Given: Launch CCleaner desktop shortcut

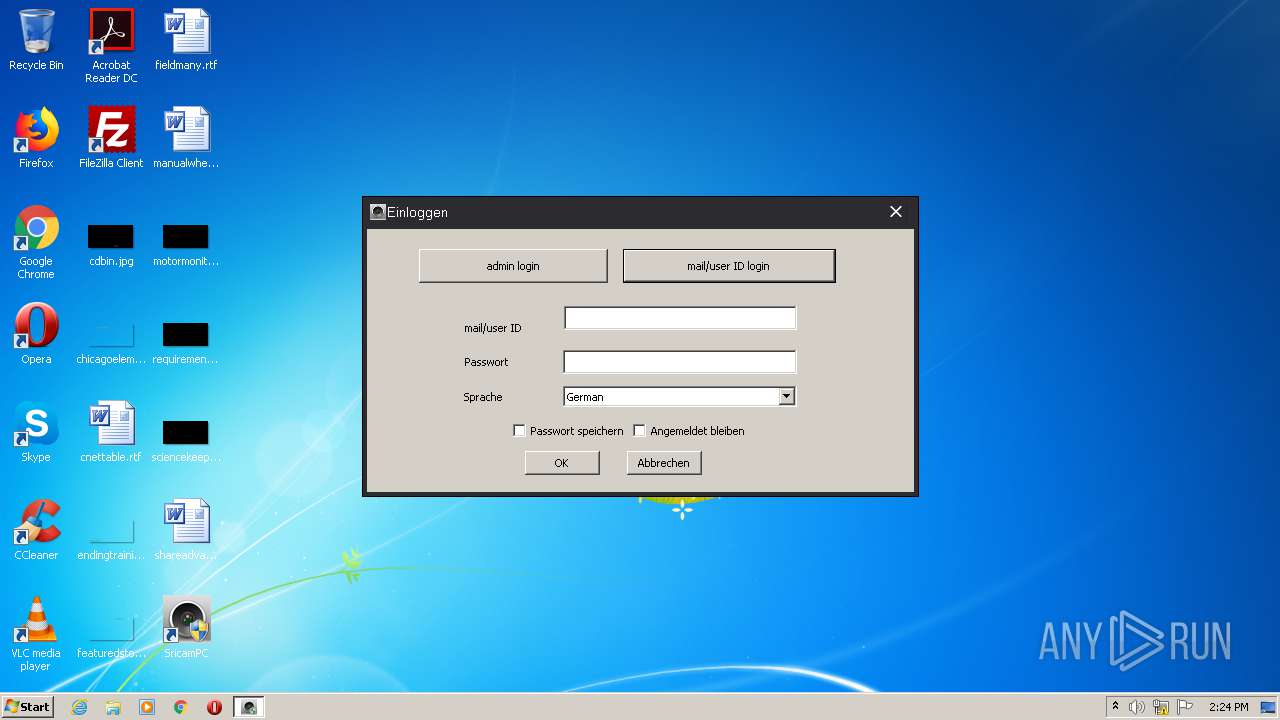Looking at the screenshot, I should coord(36,530).
